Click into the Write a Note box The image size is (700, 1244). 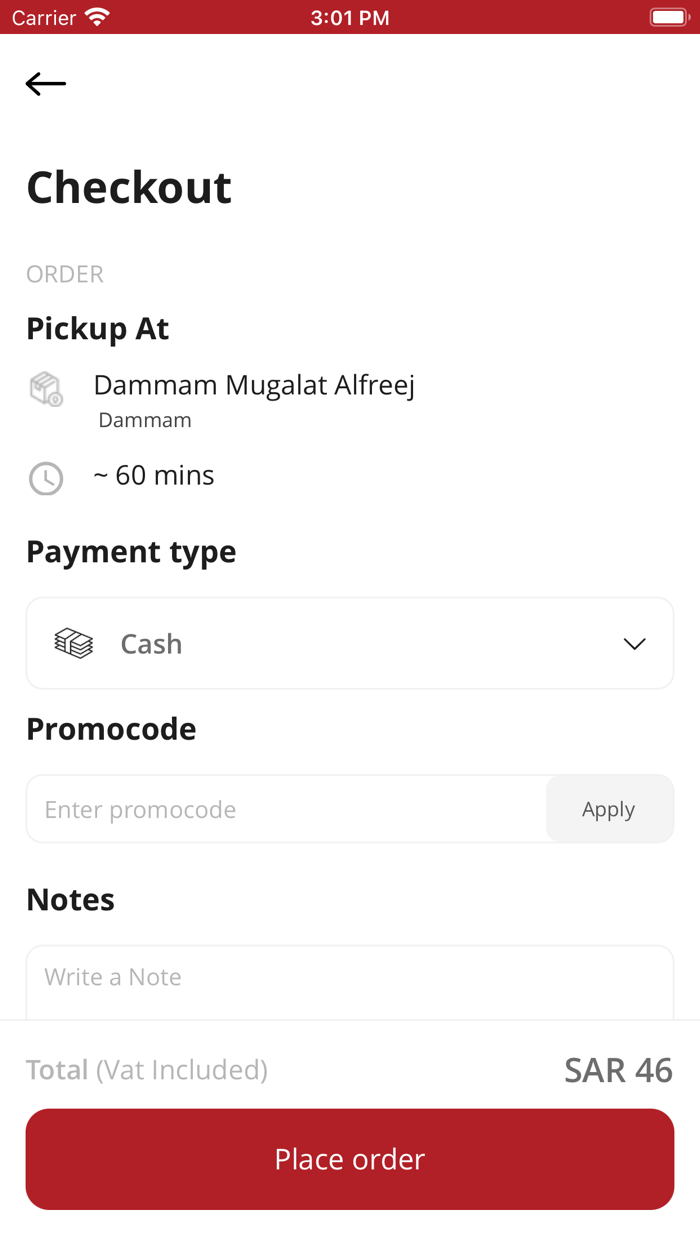point(350,980)
